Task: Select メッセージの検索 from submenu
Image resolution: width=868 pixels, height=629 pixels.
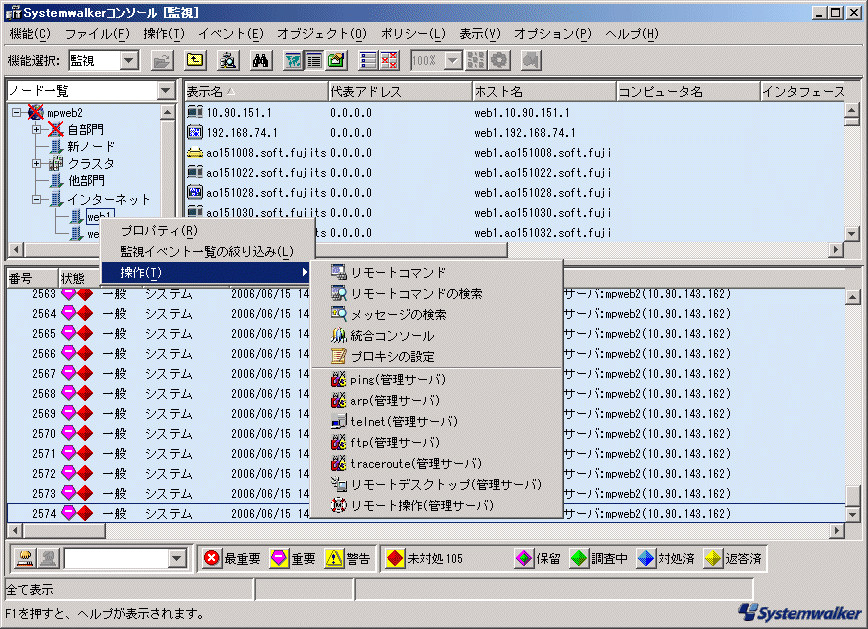Action: click(437, 314)
